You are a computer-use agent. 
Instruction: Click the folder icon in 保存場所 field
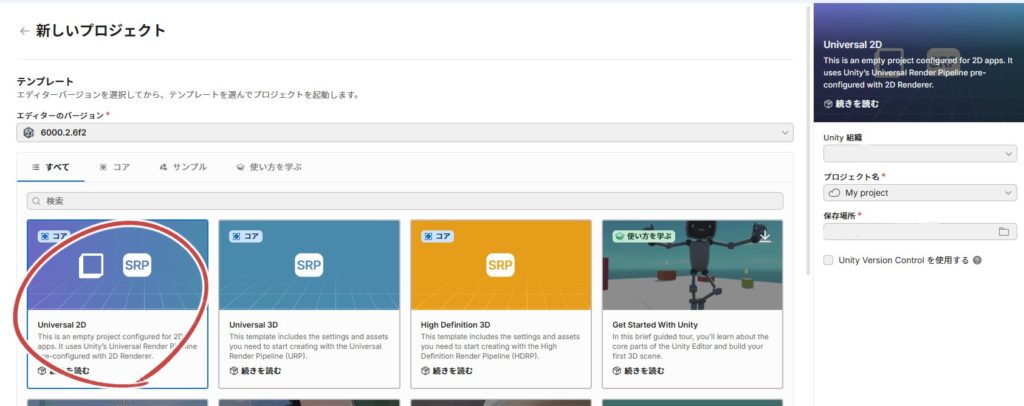click(1003, 232)
